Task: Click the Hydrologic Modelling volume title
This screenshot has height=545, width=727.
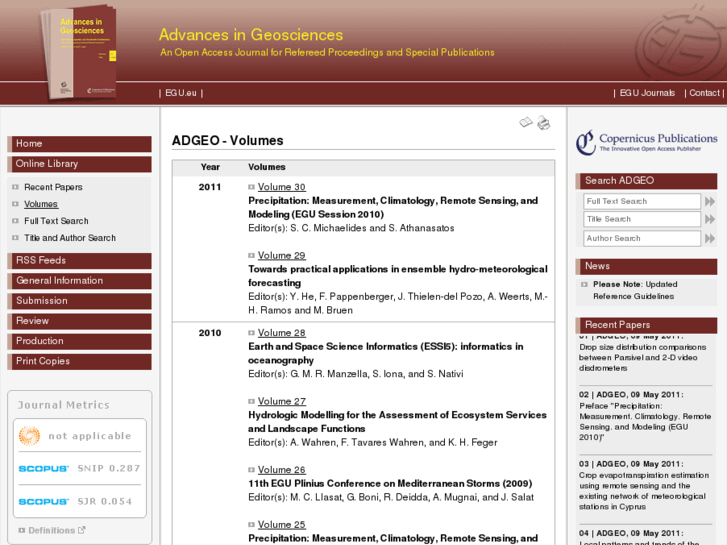Action: pos(397,422)
